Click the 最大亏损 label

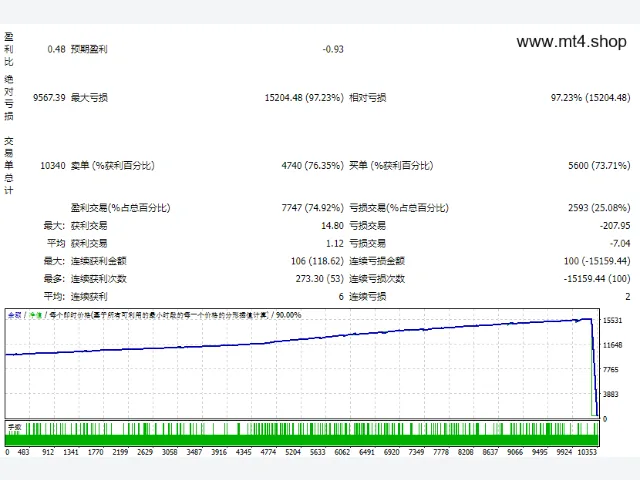click(x=89, y=98)
